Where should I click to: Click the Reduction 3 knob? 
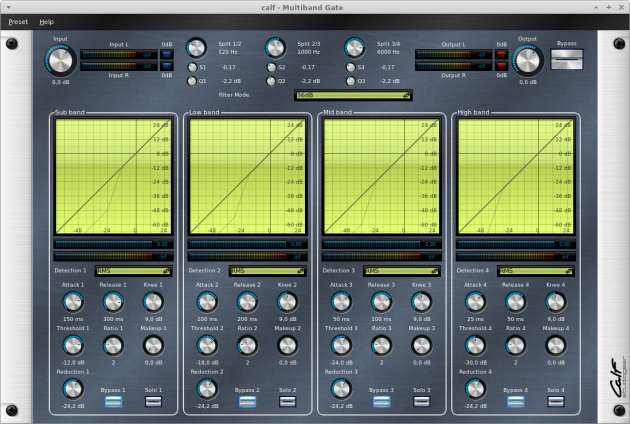[342, 389]
